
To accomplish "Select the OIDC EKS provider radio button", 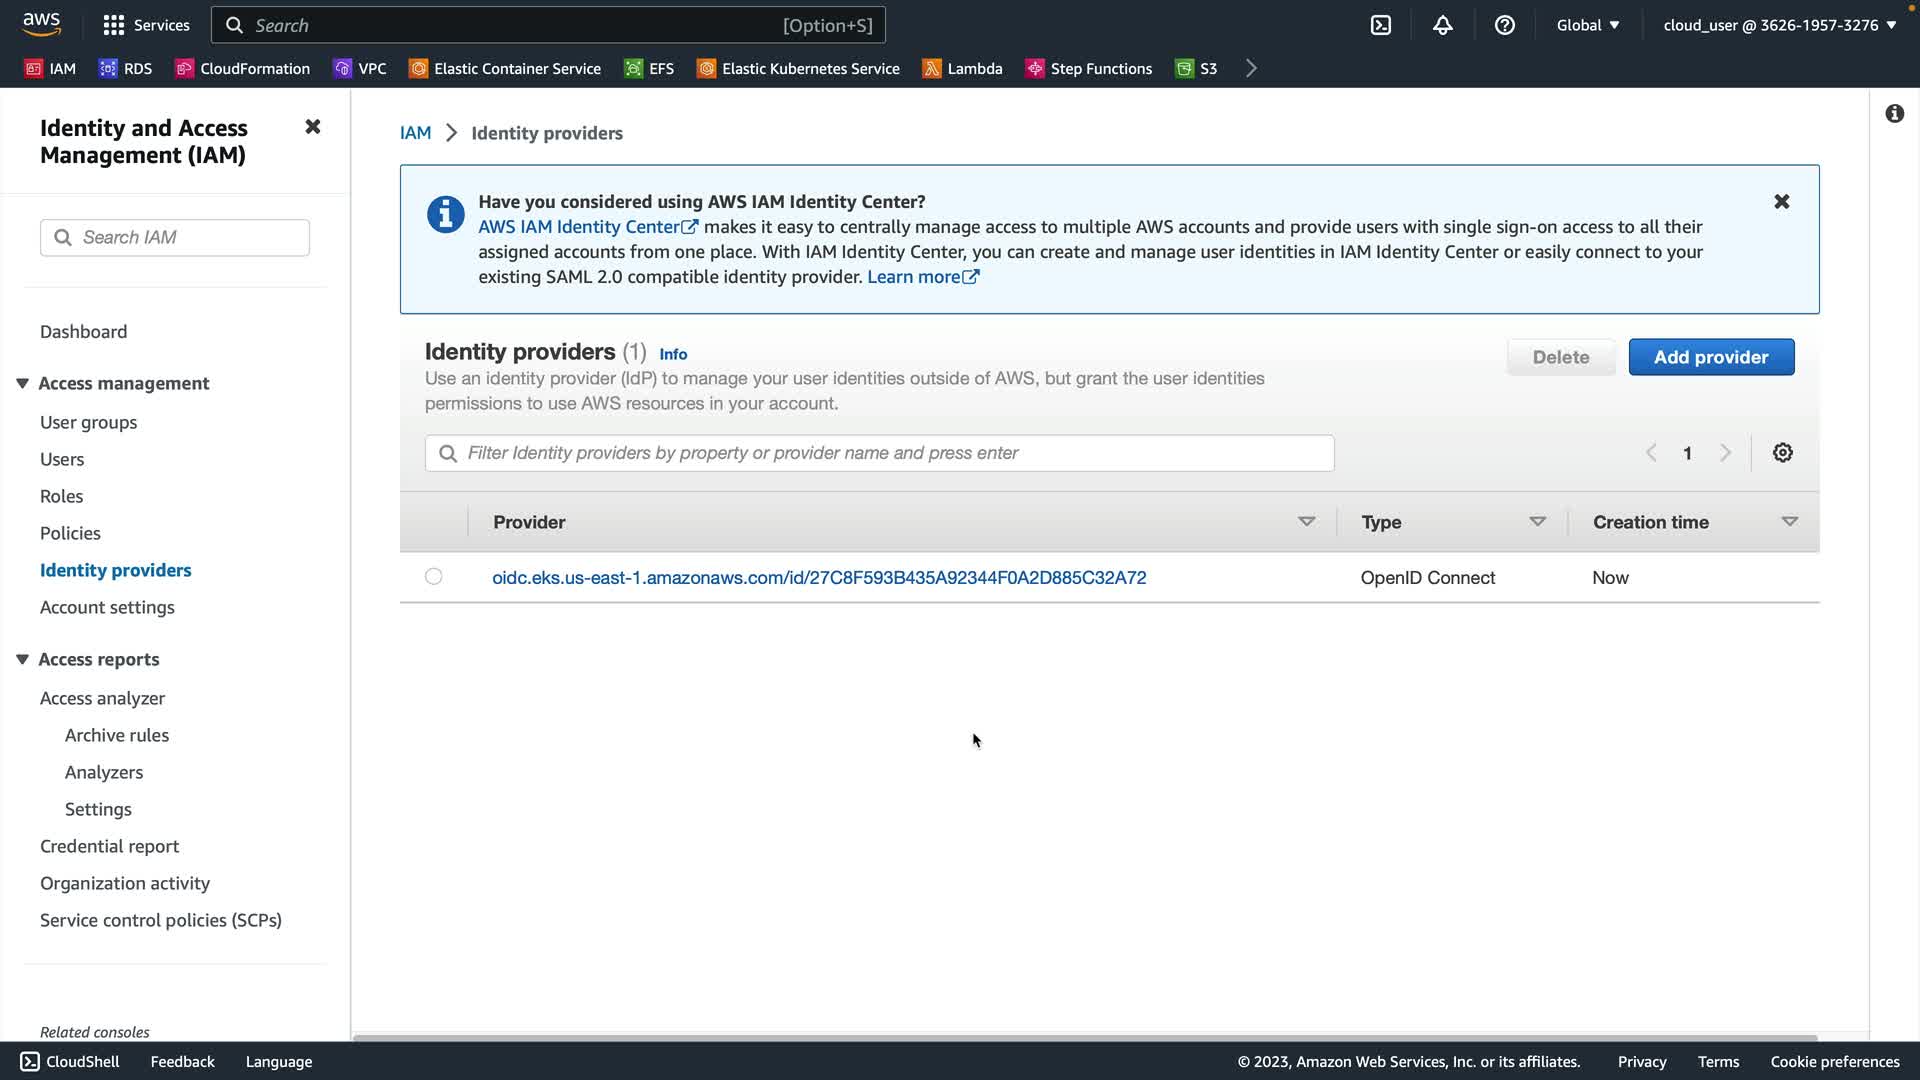I will pos(433,577).
